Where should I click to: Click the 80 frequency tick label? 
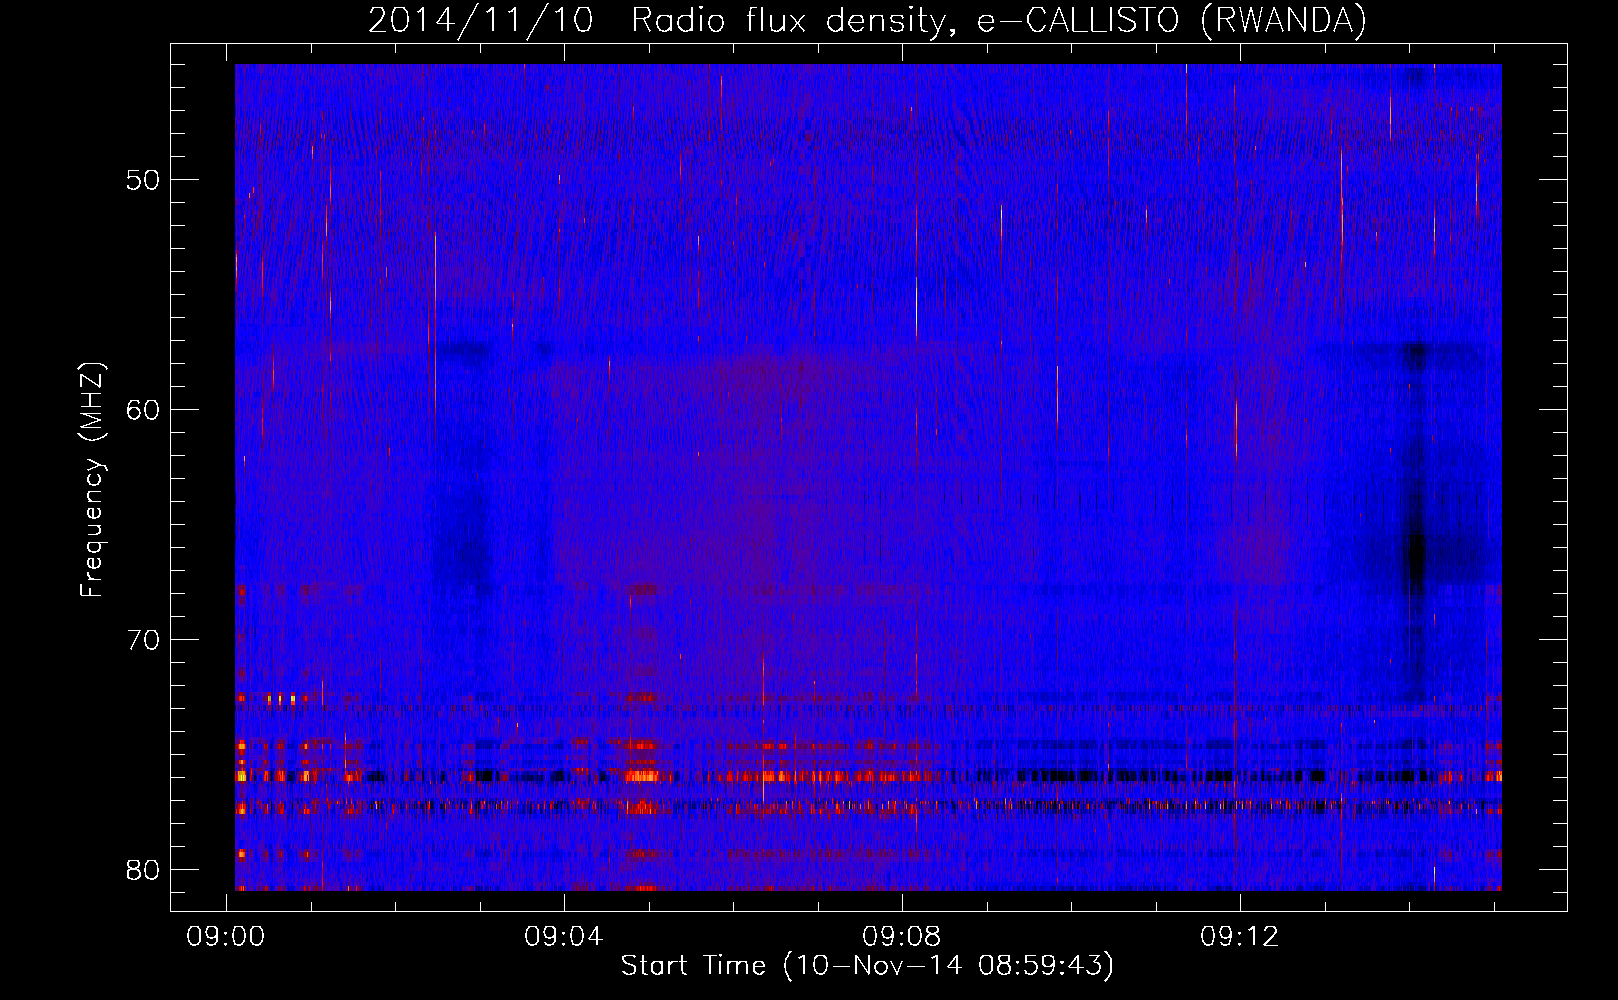(144, 869)
